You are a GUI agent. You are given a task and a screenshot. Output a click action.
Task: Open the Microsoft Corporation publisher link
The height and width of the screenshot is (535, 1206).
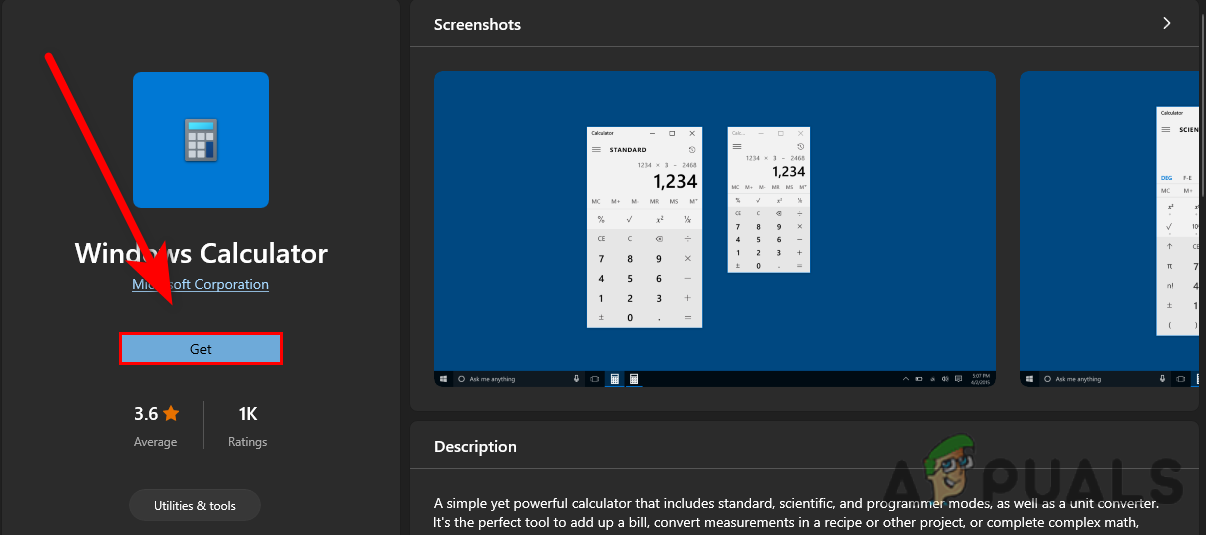(x=200, y=284)
